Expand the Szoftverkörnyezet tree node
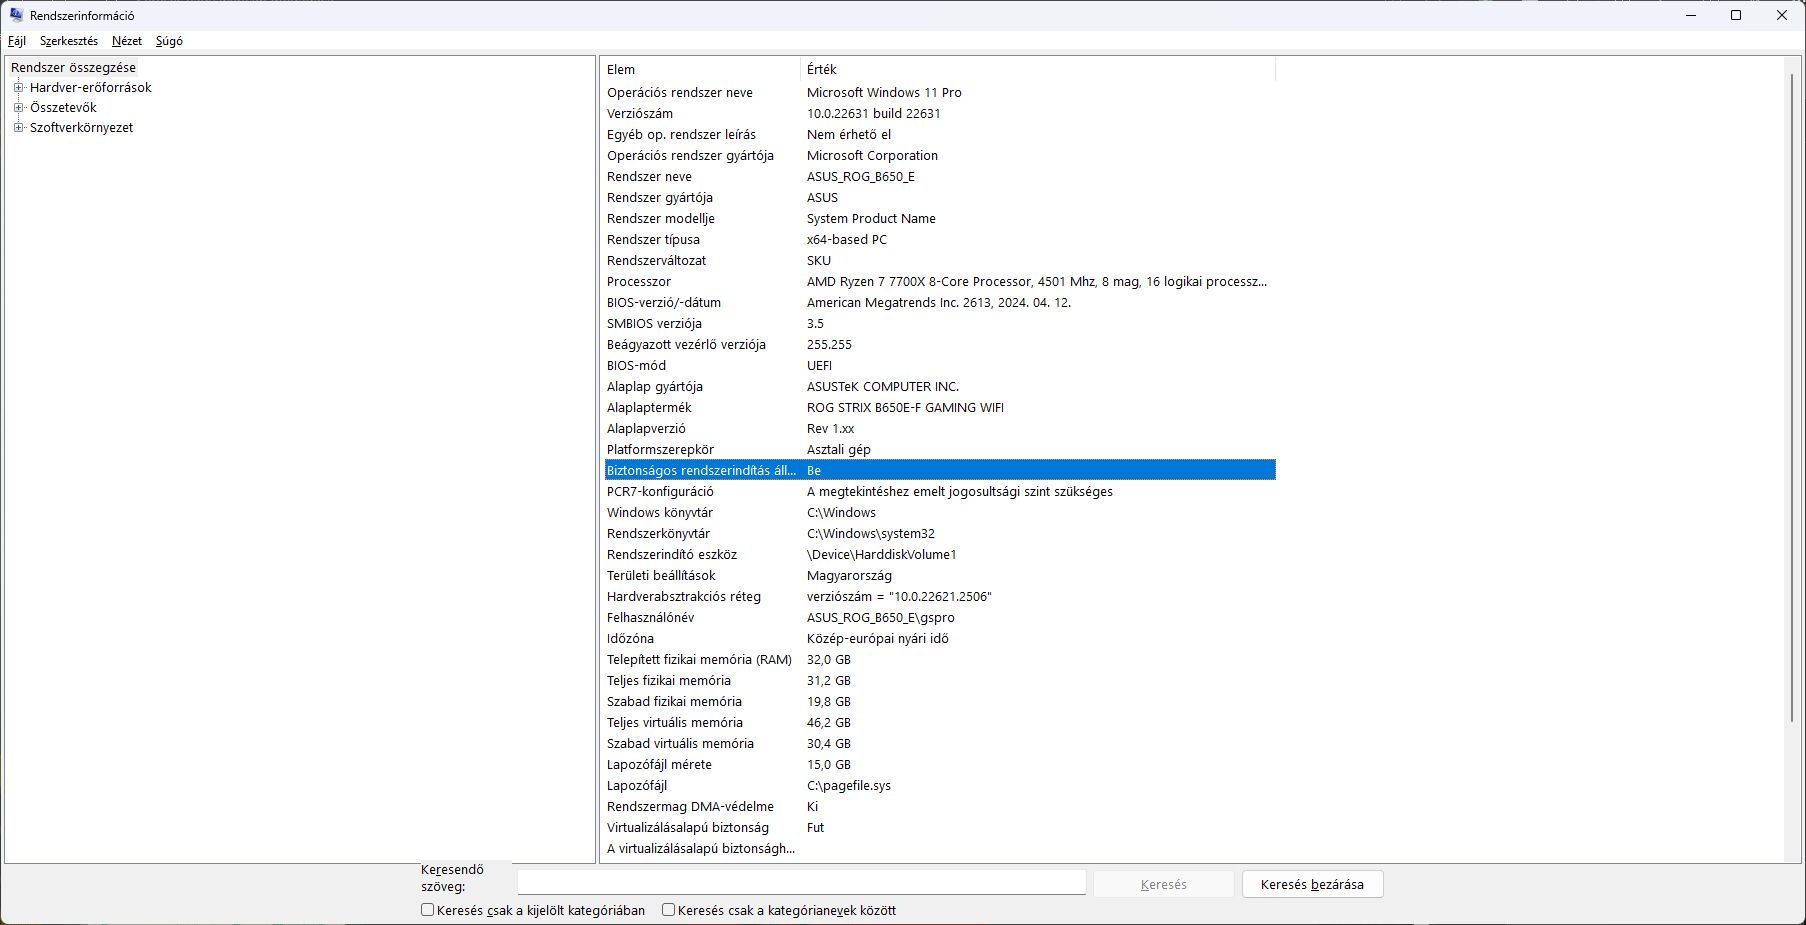The height and width of the screenshot is (925, 1806). click(x=18, y=127)
